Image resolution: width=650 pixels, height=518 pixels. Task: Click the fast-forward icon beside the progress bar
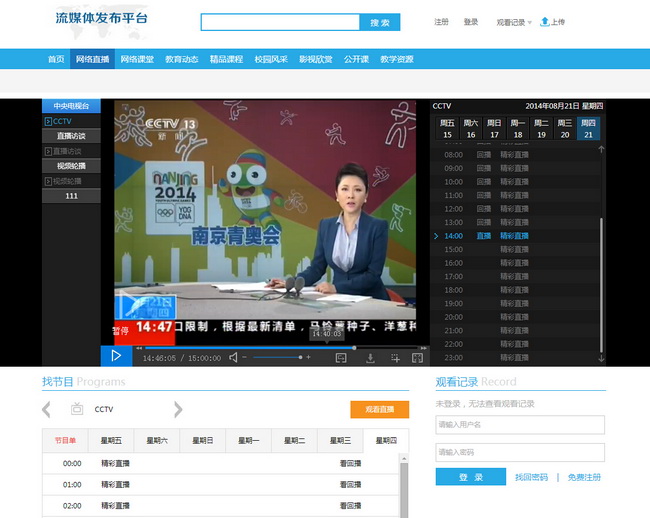(423, 348)
